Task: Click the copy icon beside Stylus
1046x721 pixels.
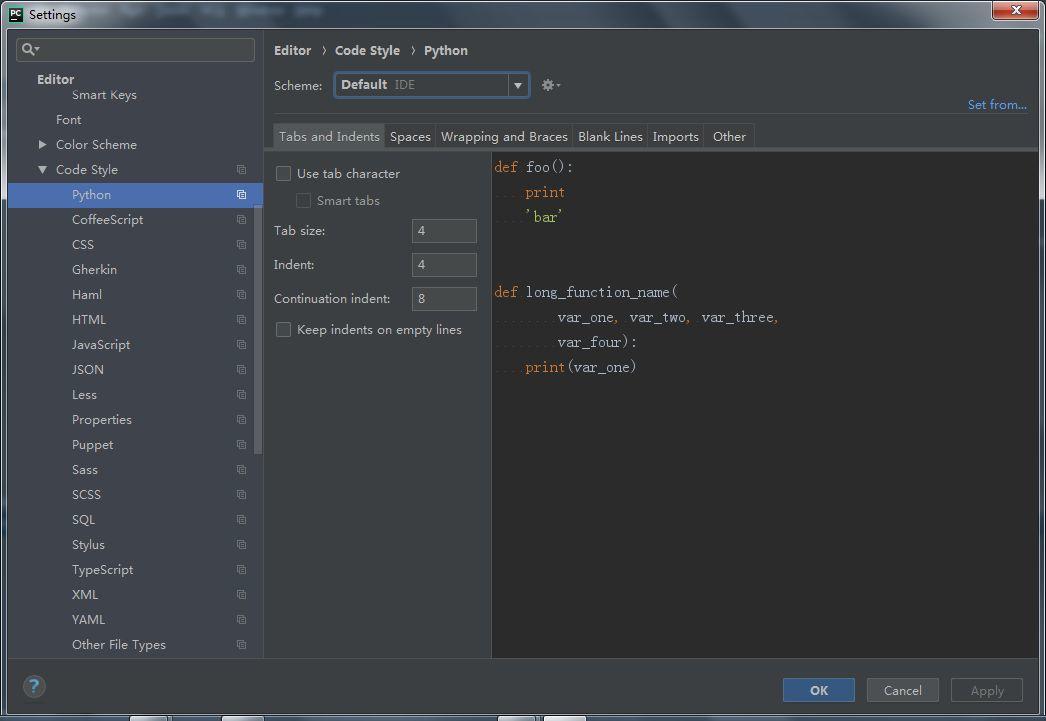Action: pos(241,545)
